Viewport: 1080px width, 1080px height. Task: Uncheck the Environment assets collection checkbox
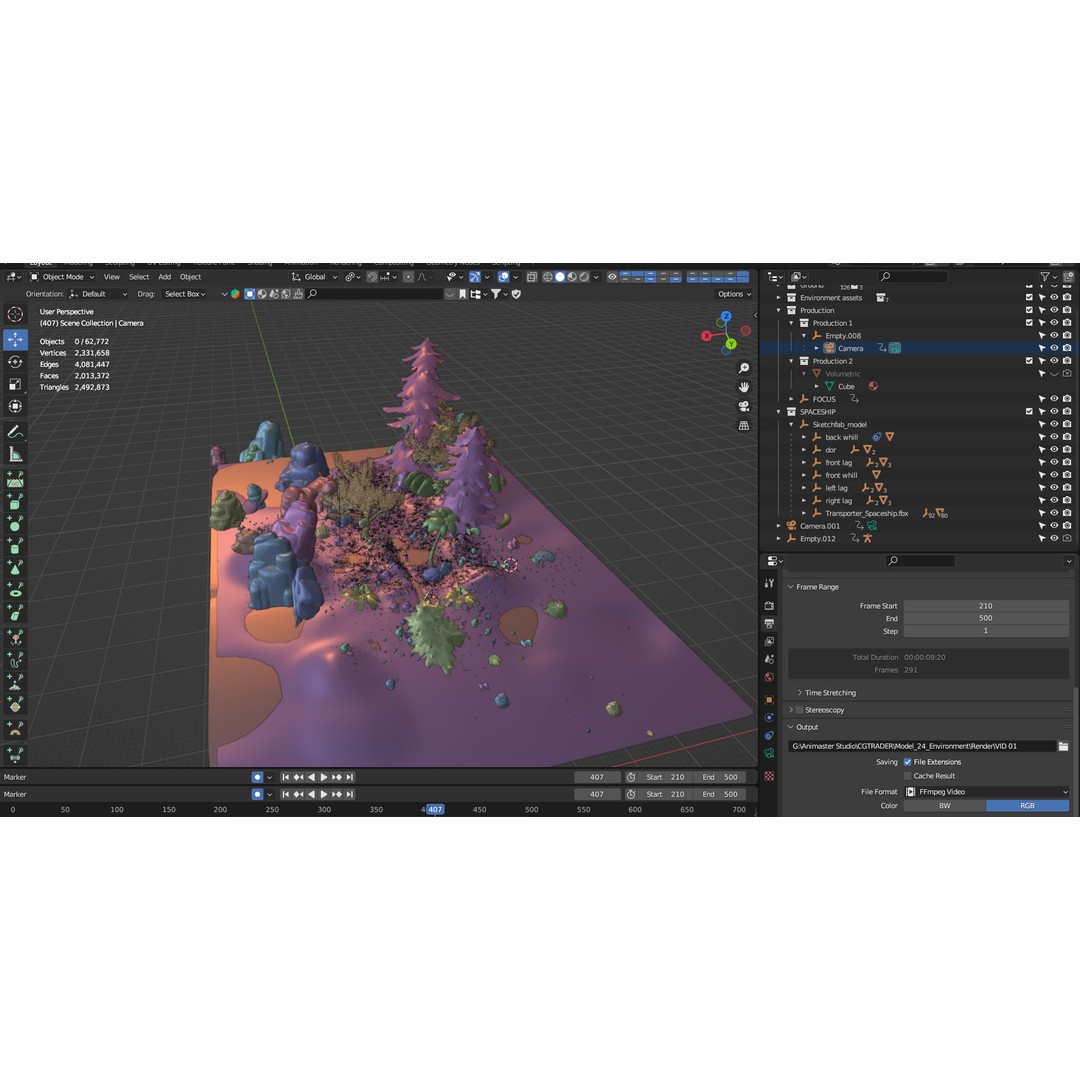pyautogui.click(x=1029, y=298)
